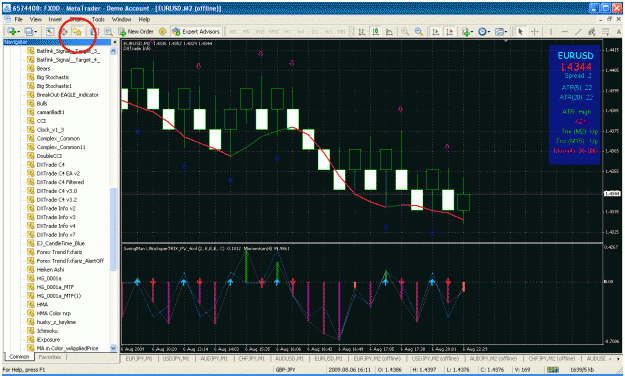Select the Ichimoku indicator
625x376 pixels.
47,331
